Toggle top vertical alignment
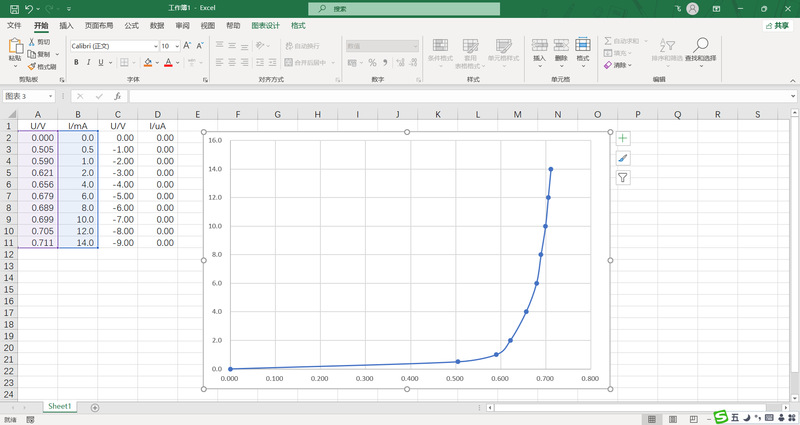 (219, 45)
